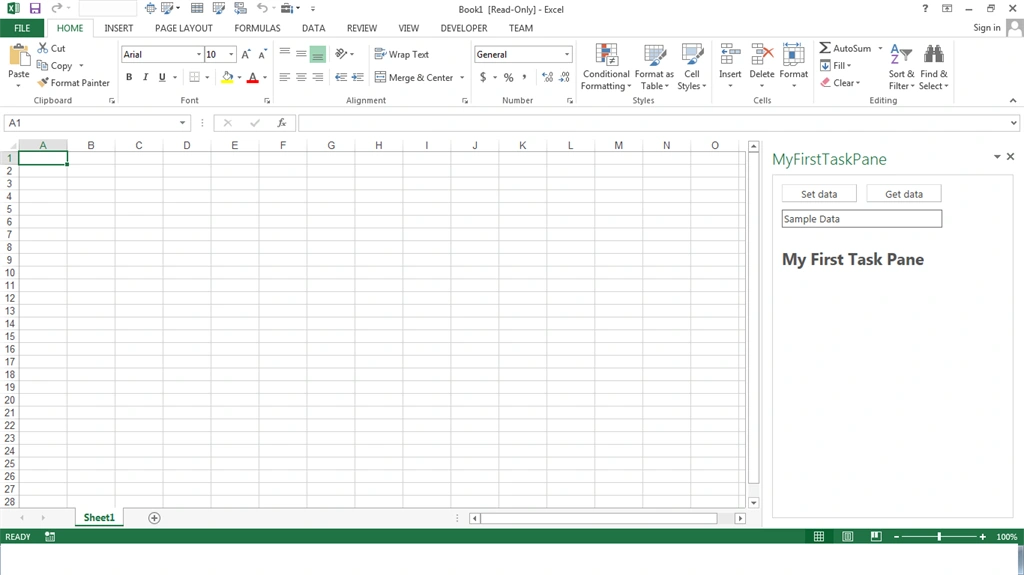
Task: Open the DEVELOPER ribbon tab
Action: pos(464,28)
